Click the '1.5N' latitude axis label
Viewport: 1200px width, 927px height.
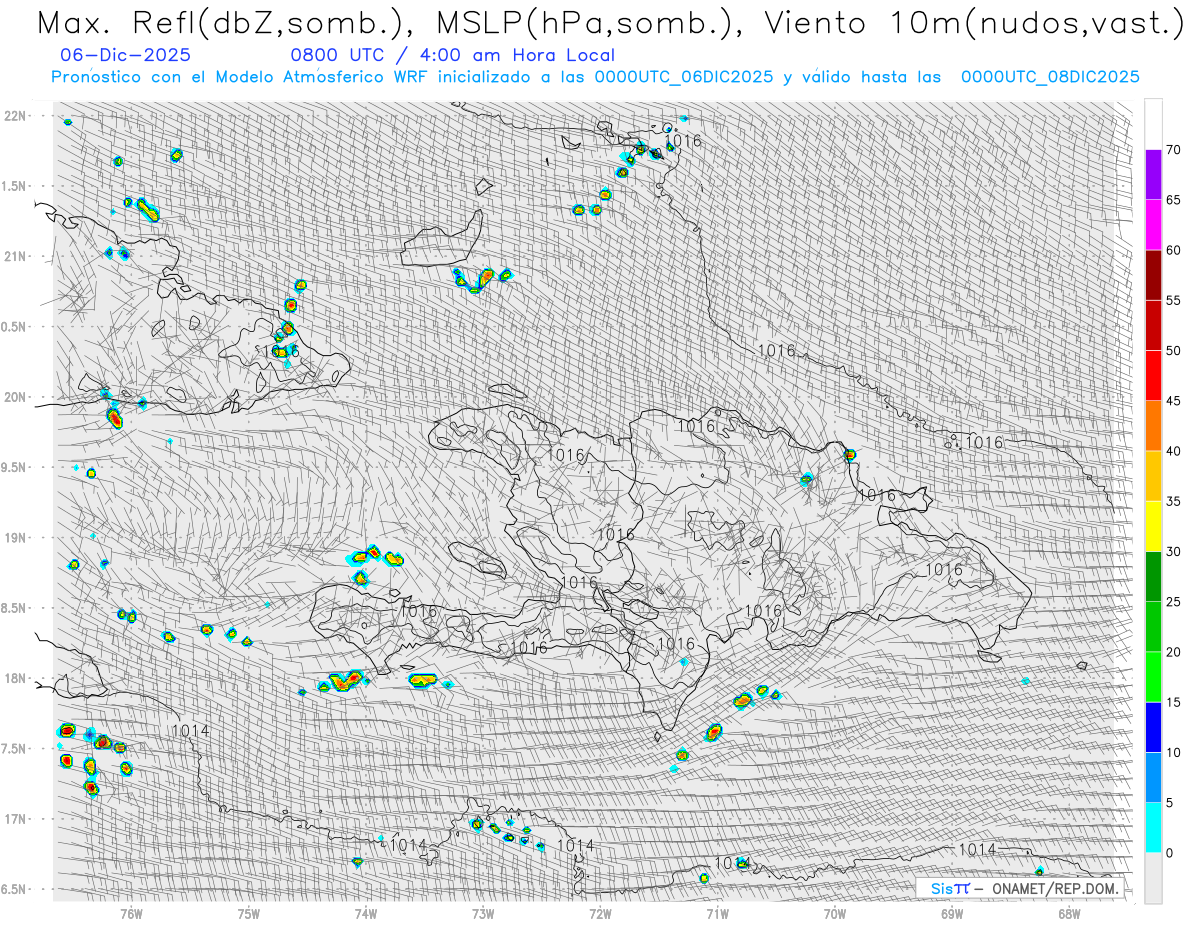pos(15,186)
